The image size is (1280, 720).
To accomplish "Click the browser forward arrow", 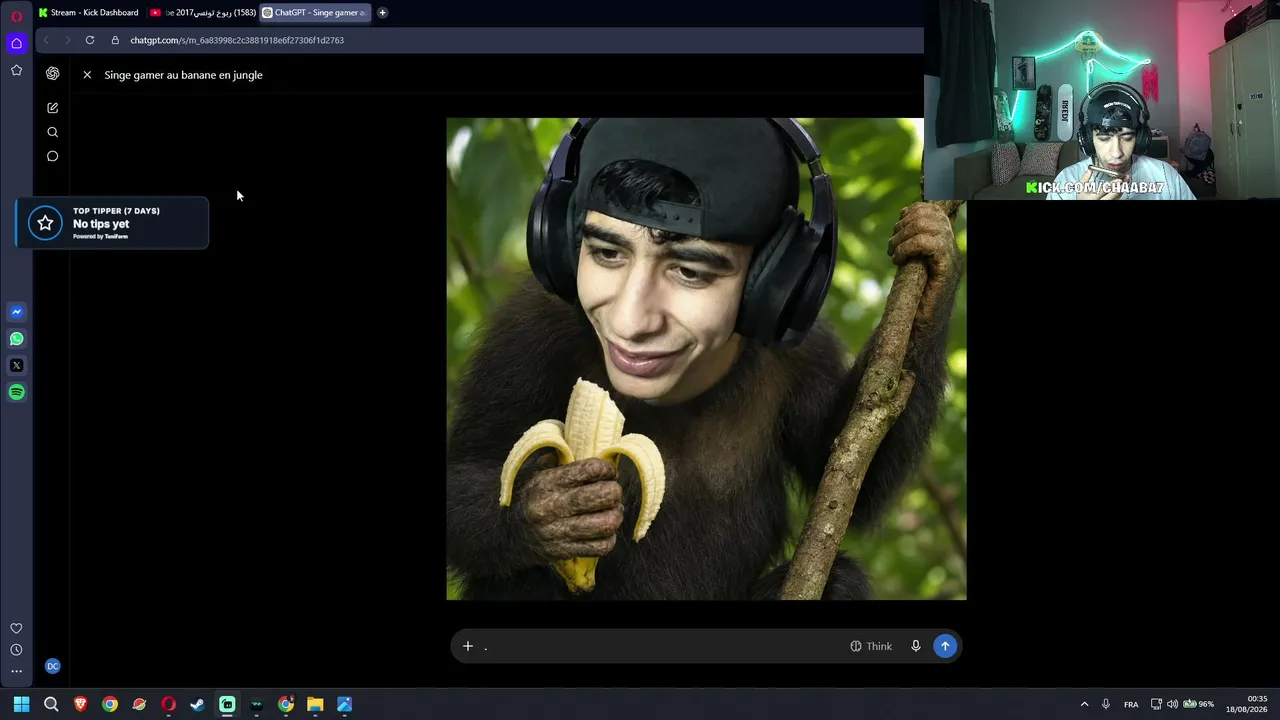I will point(68,40).
